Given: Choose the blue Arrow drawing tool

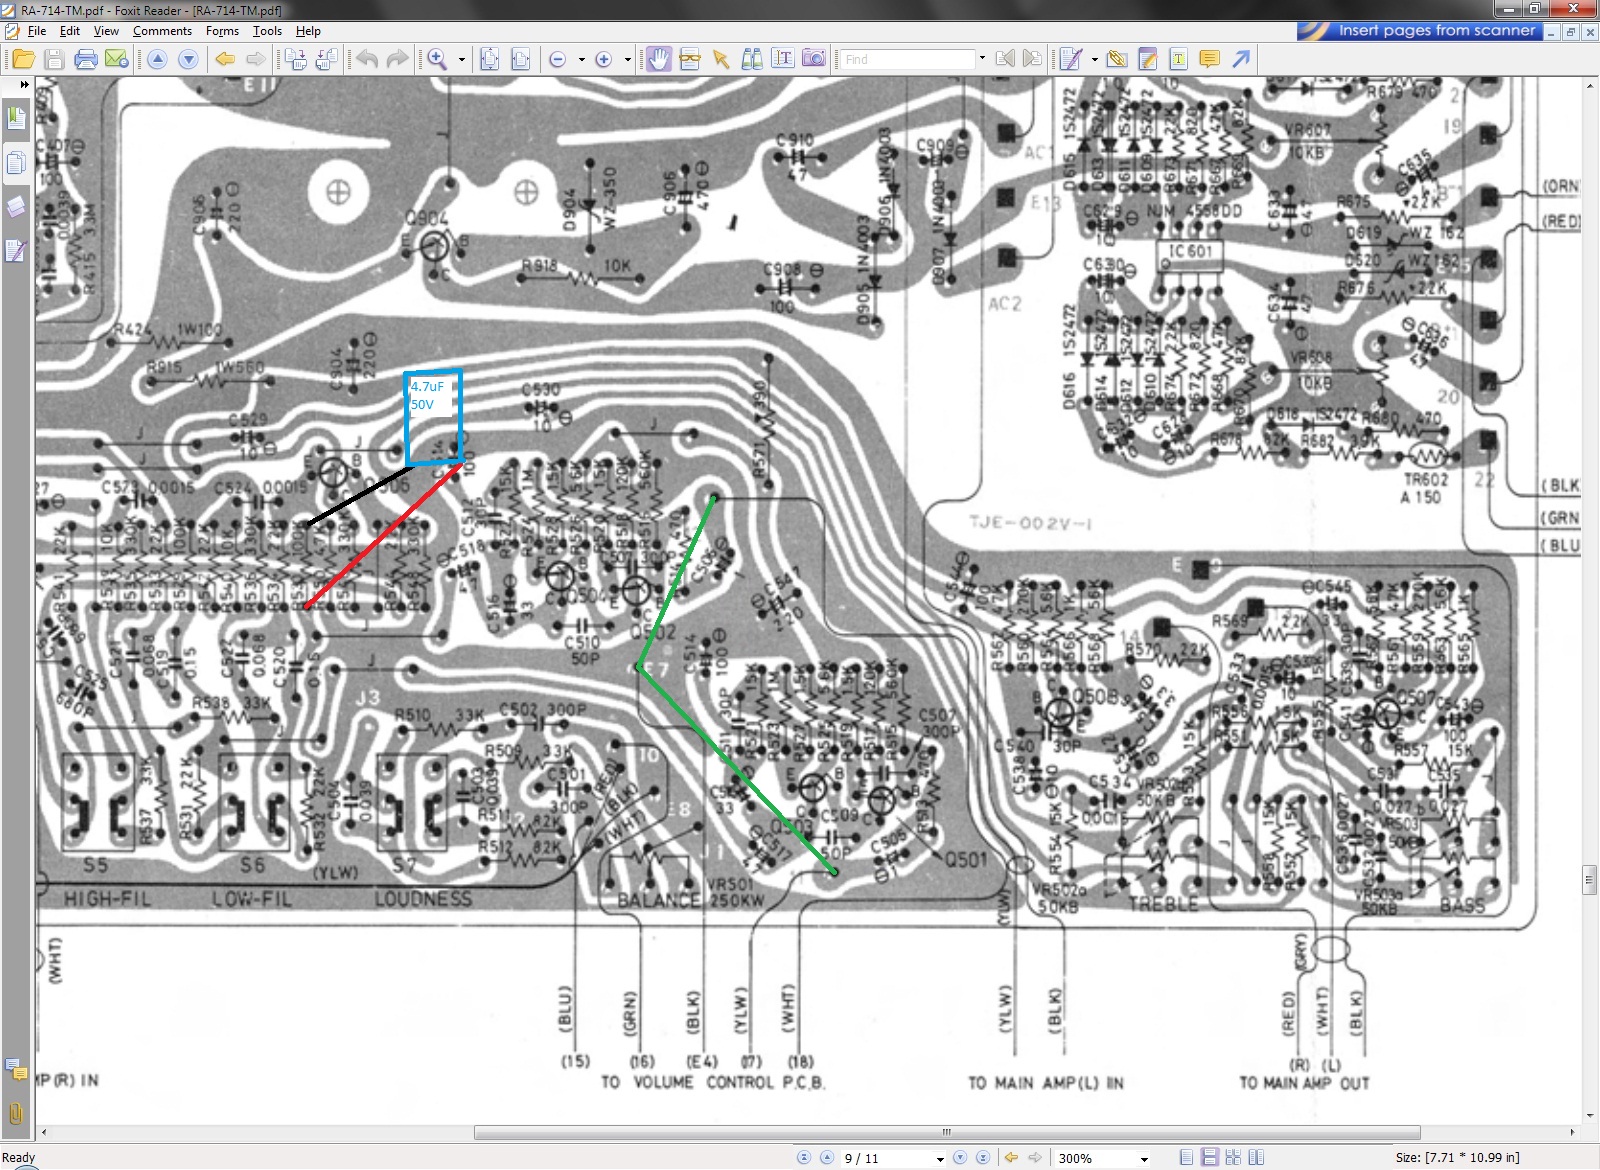Looking at the screenshot, I should 1241,59.
